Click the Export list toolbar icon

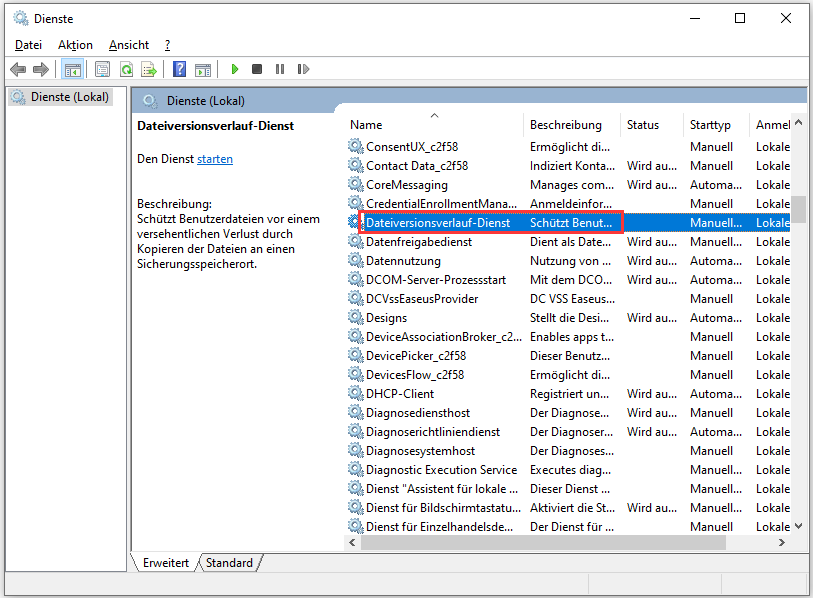pos(149,69)
